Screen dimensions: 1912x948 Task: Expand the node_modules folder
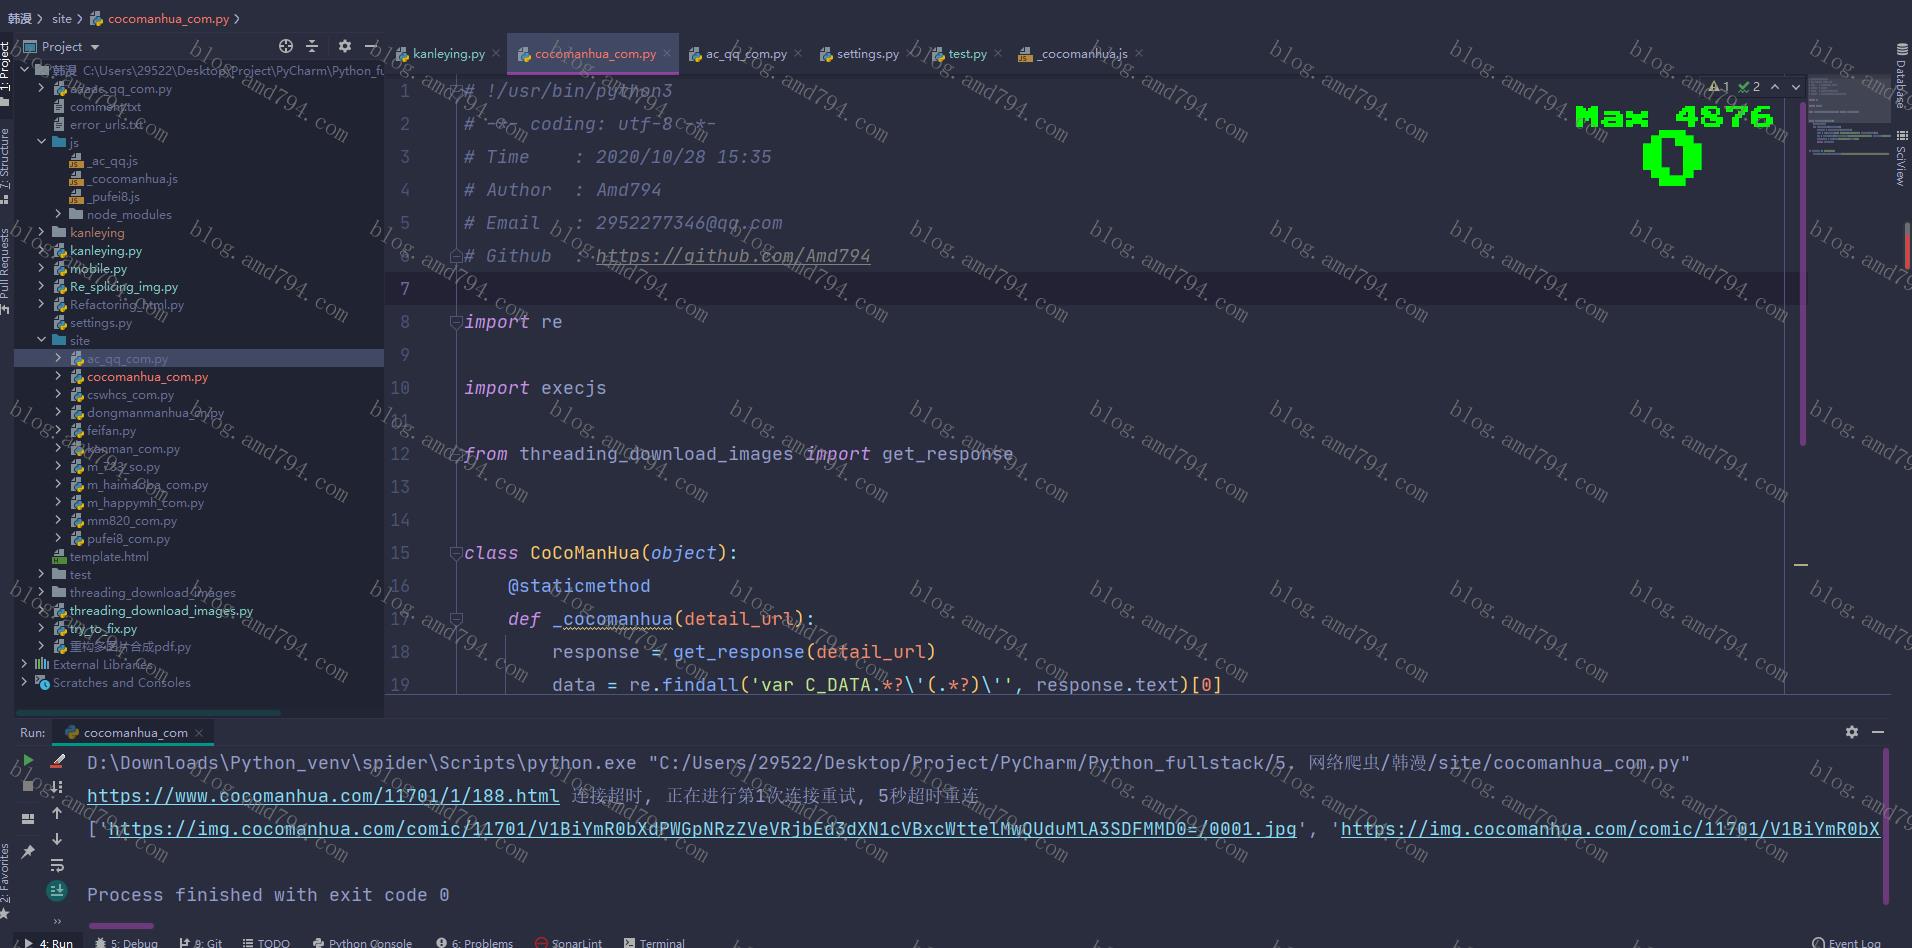tap(58, 214)
